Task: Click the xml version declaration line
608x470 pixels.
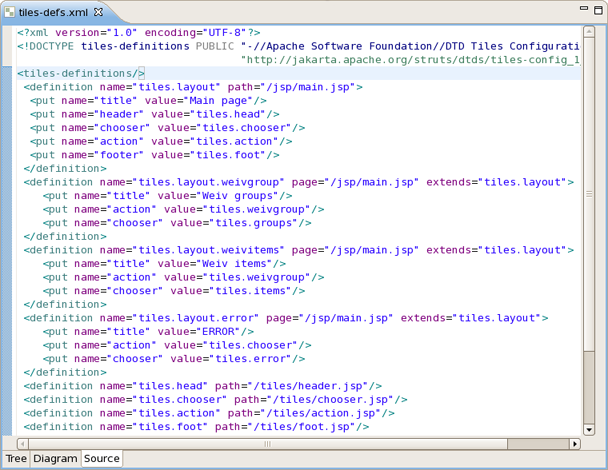Action: 138,33
